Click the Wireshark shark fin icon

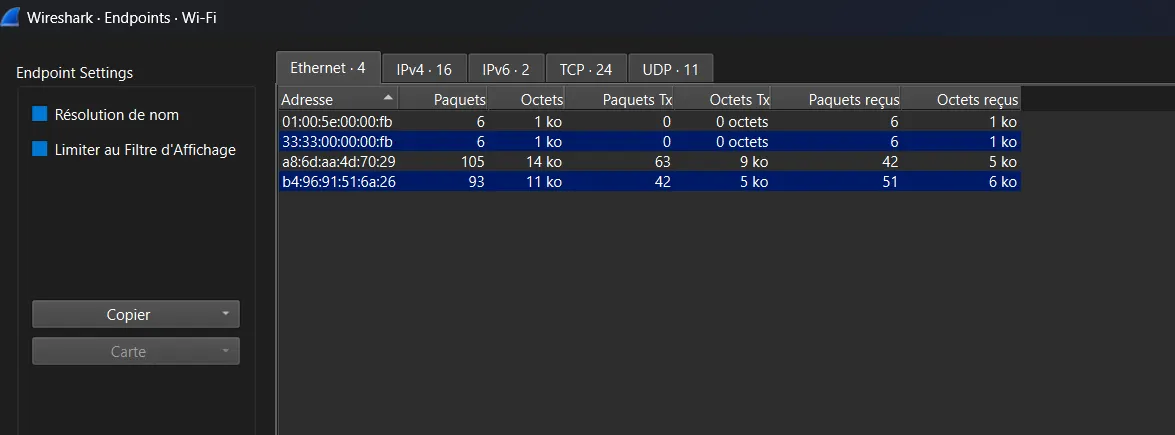(15, 18)
